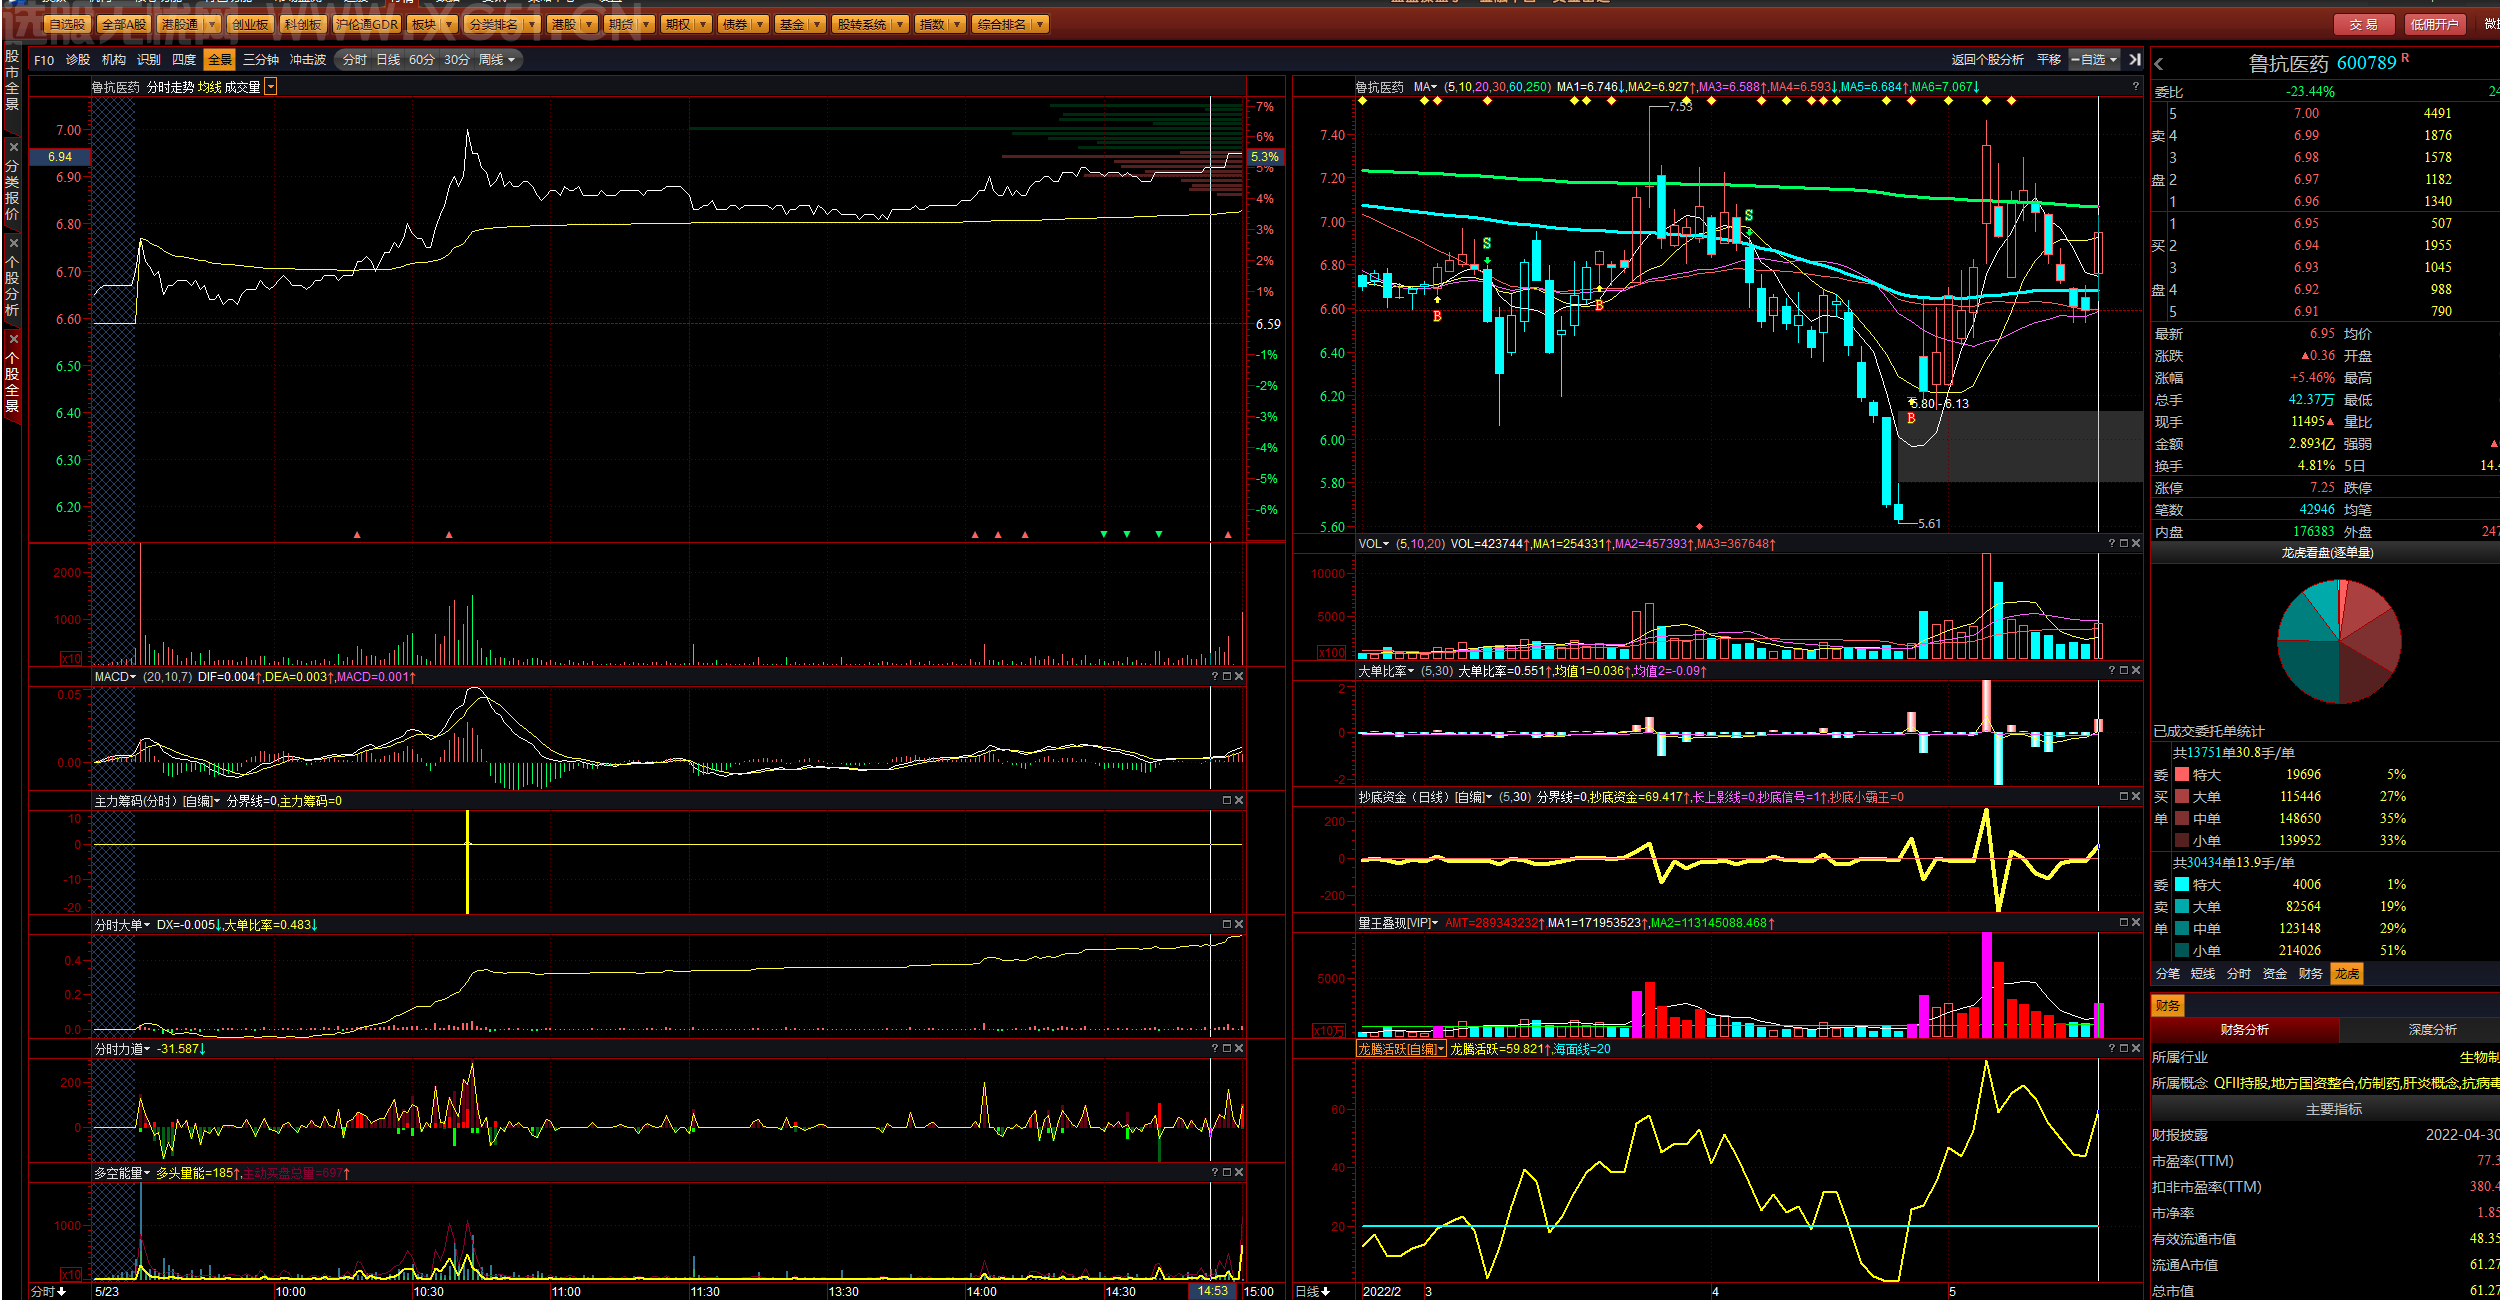Screen dimensions: 2500x1300
Task: Open help for the VOL panel
Action: (x=2112, y=544)
